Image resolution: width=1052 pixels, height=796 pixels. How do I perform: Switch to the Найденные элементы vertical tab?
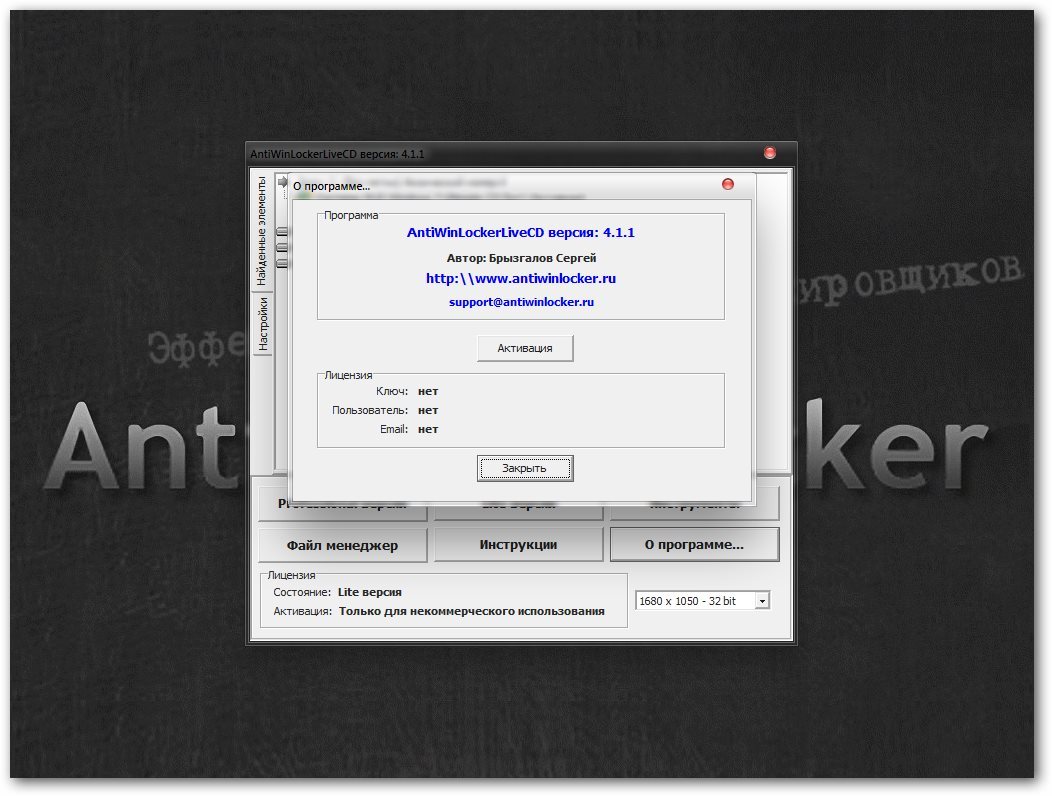click(261, 231)
